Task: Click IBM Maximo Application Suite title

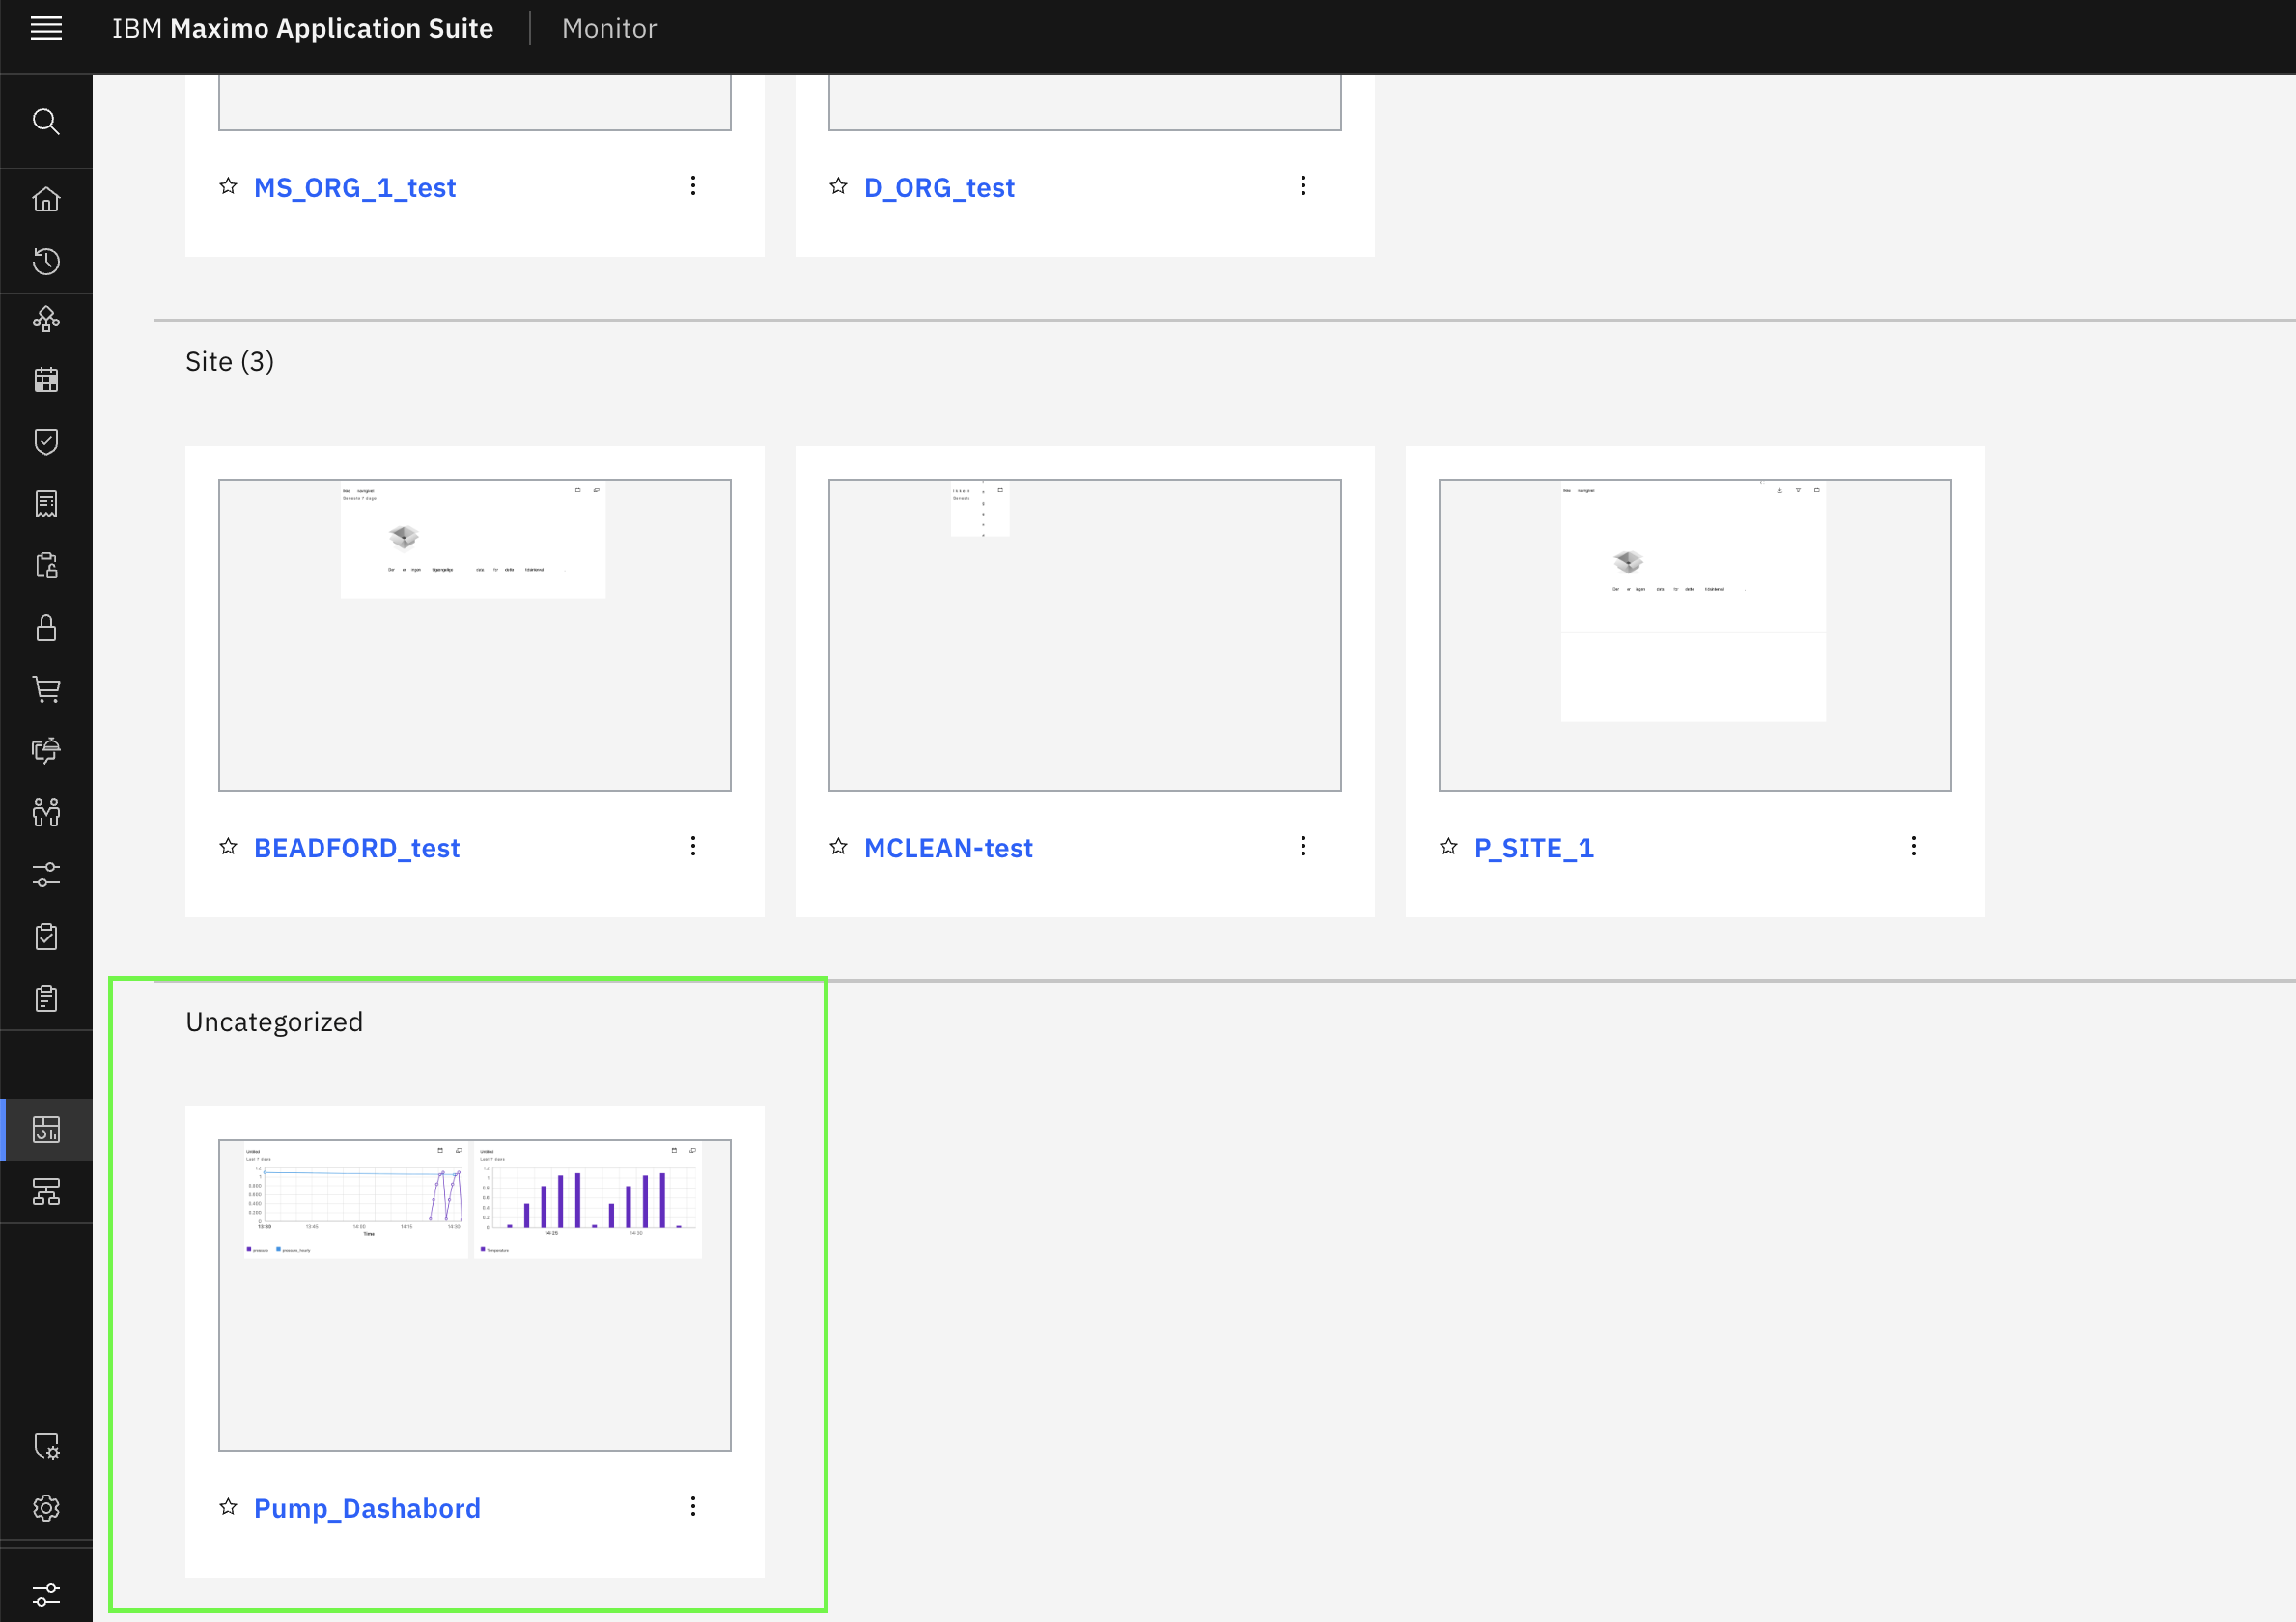Action: click(302, 28)
